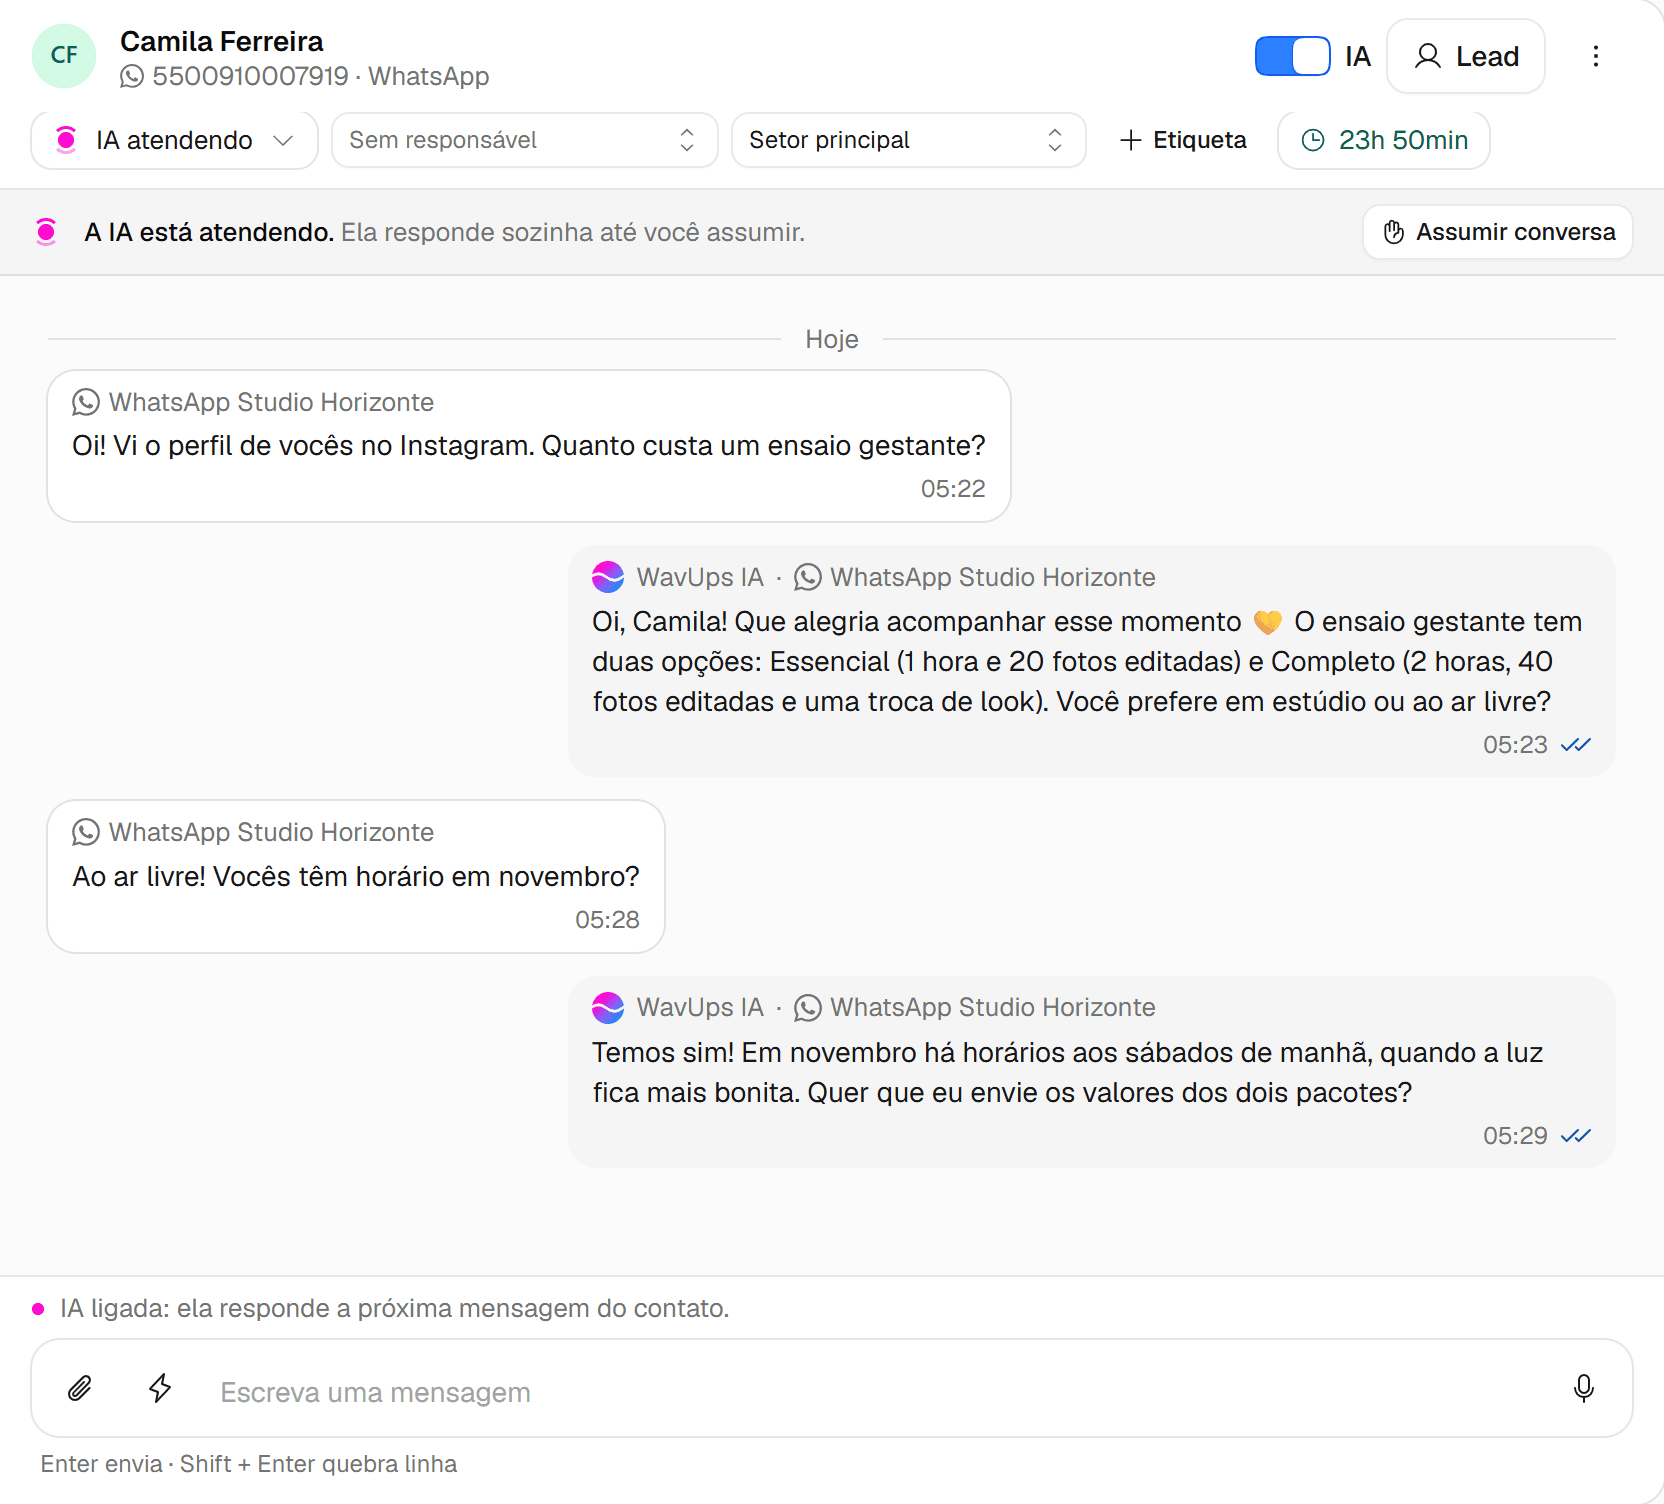Click the reply starting 'Temos sim! Em novembro'
Screen dimensions: 1664x1504
tap(1092, 1072)
